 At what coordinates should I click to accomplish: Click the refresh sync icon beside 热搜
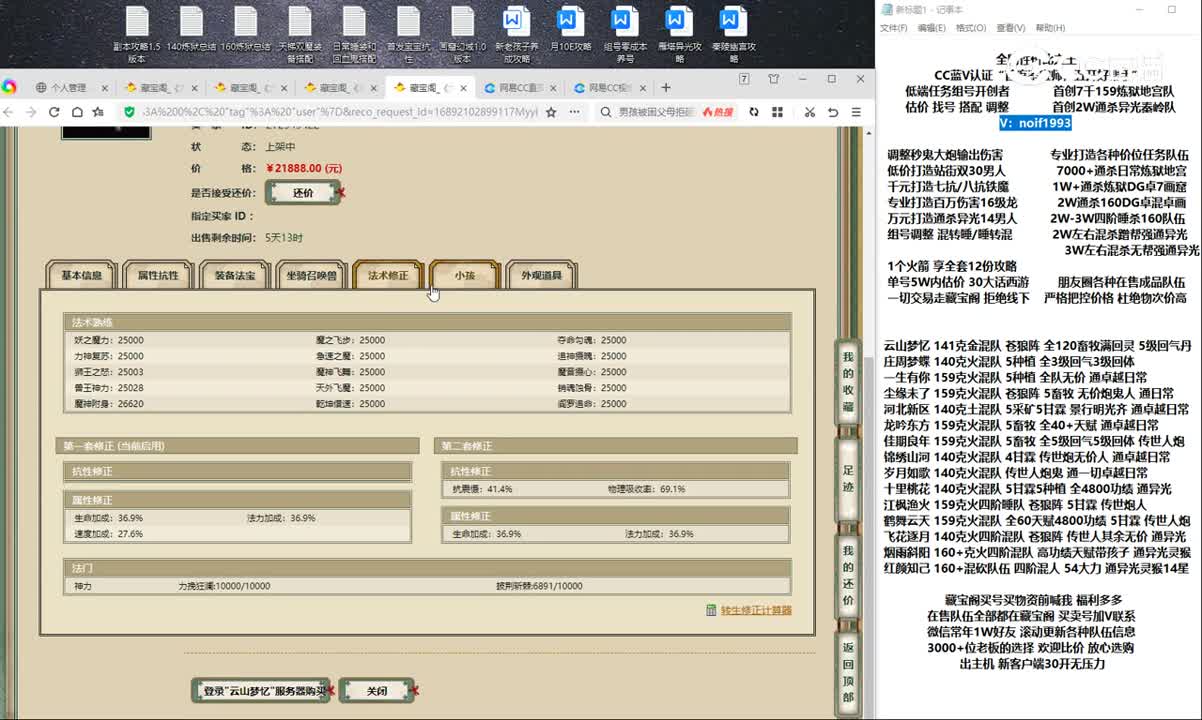coord(753,112)
